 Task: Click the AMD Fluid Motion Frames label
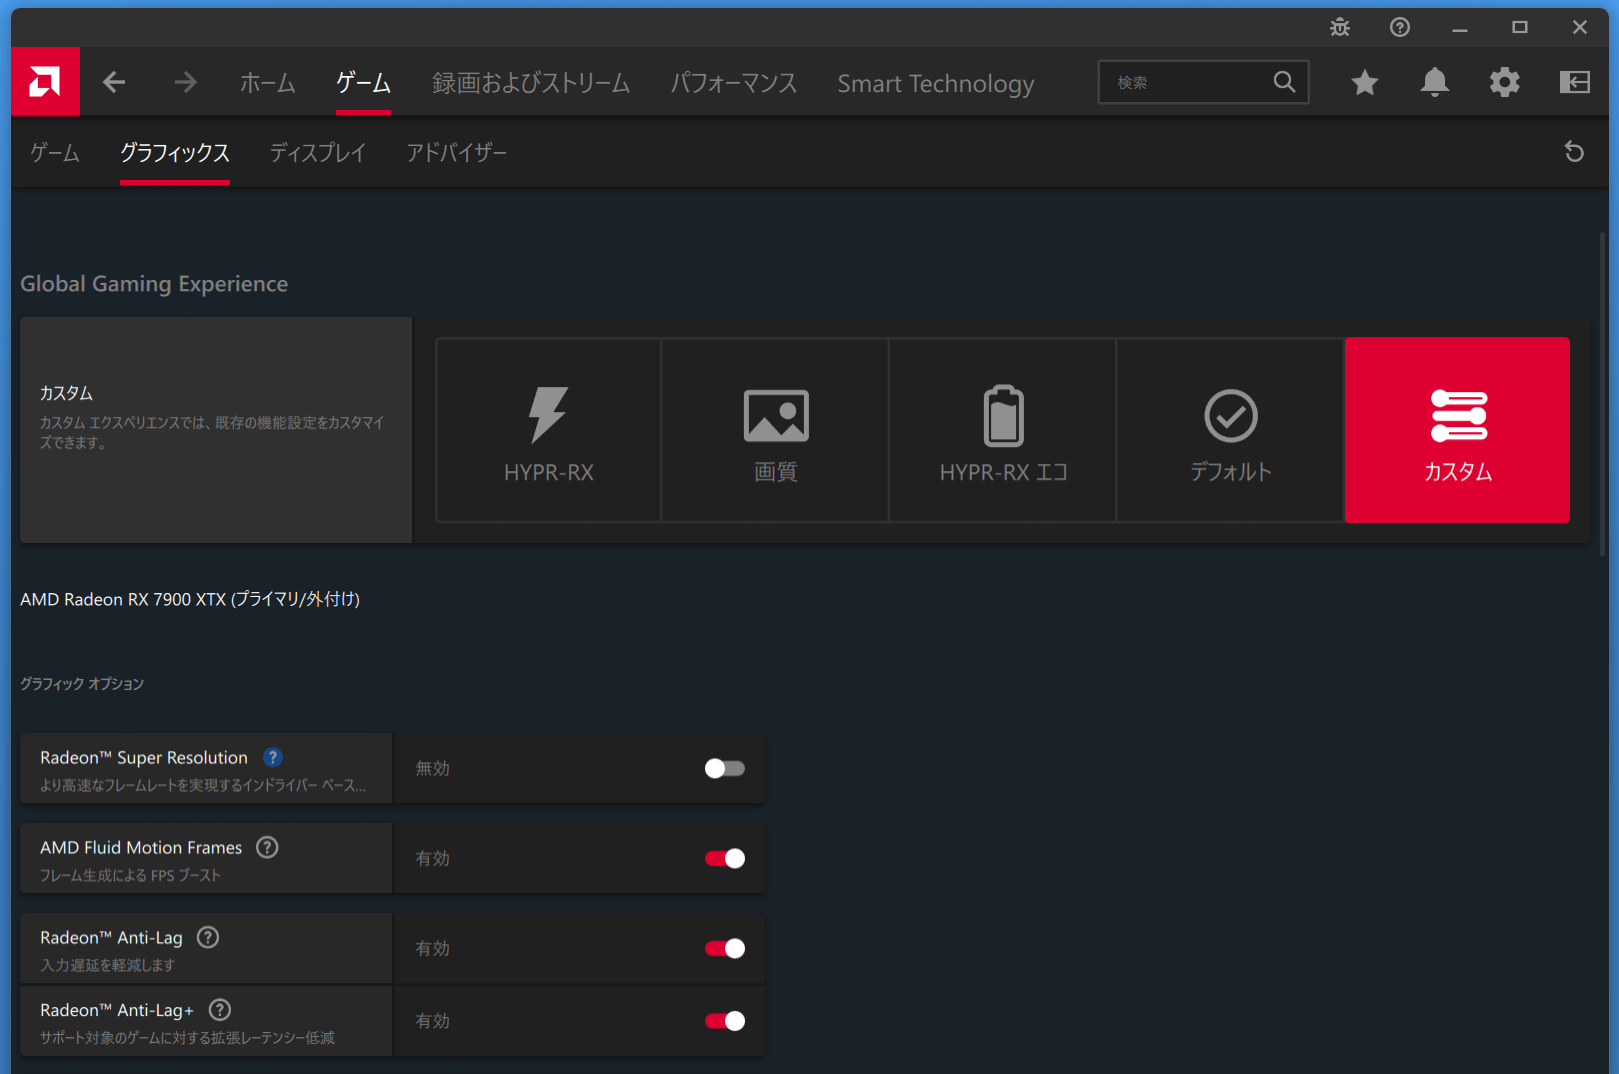pos(141,847)
